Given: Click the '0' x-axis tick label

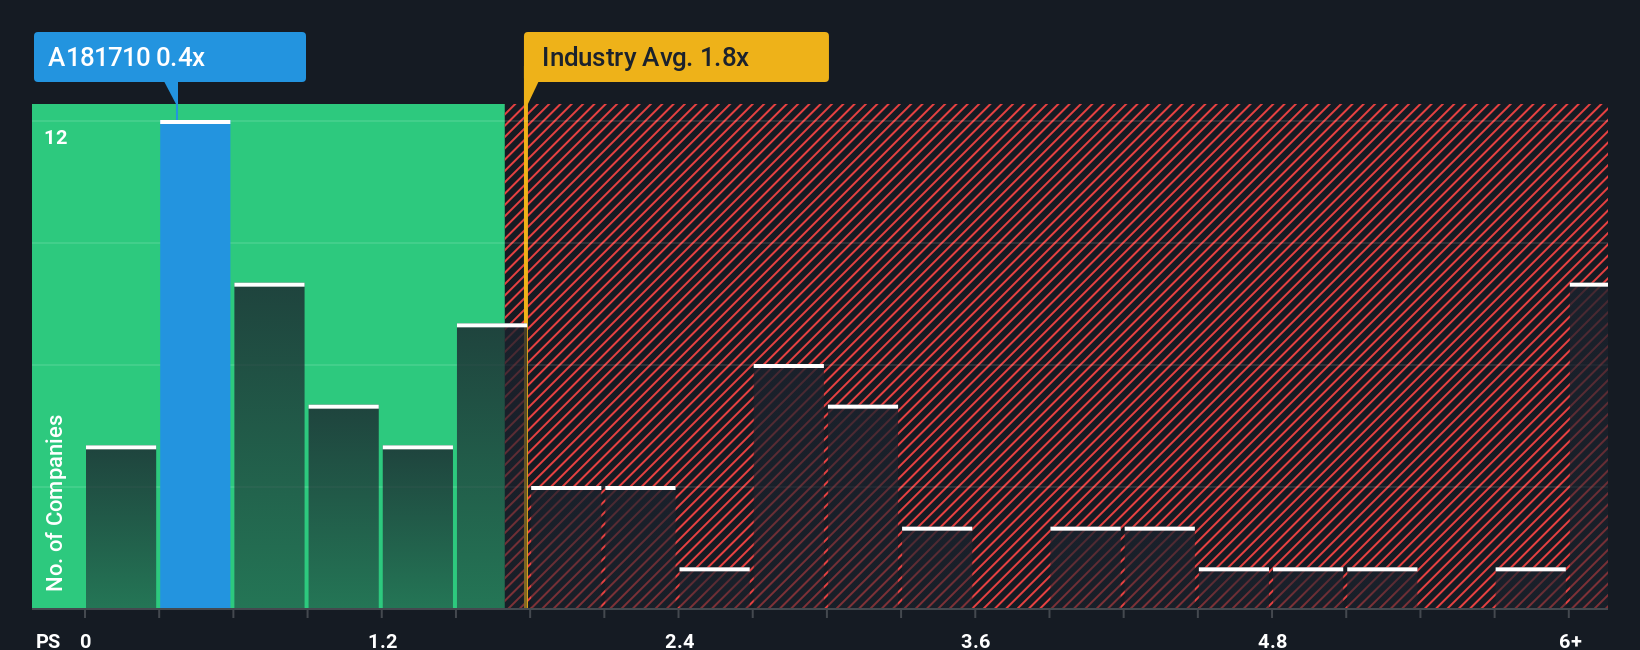Looking at the screenshot, I should click(86, 640).
